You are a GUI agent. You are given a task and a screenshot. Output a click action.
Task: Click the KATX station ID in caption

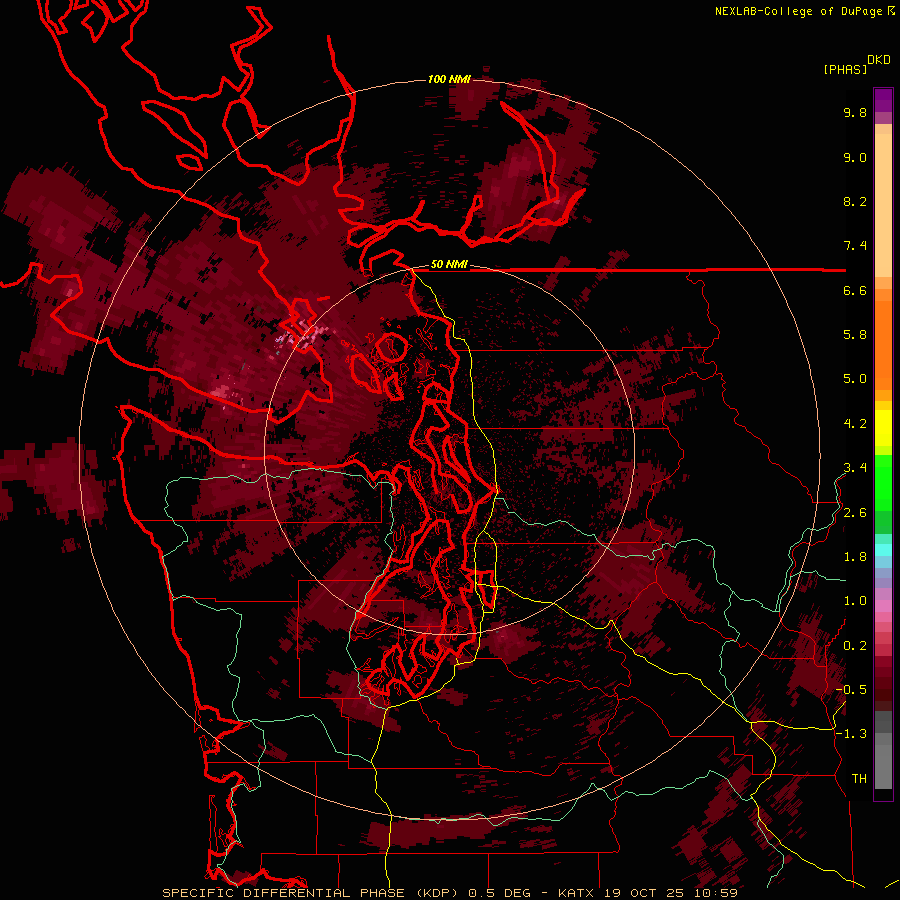click(x=577, y=893)
